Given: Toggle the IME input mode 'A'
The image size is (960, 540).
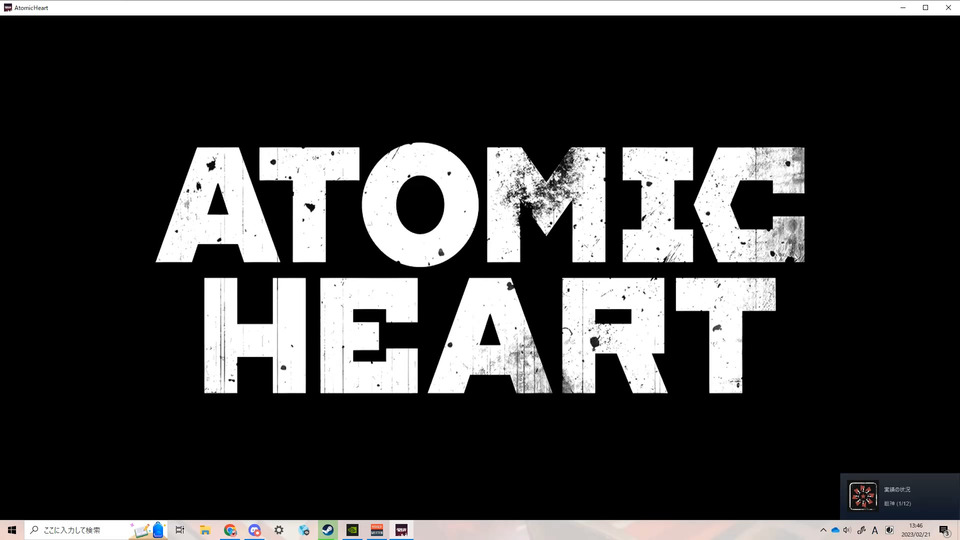Looking at the screenshot, I should [875, 530].
